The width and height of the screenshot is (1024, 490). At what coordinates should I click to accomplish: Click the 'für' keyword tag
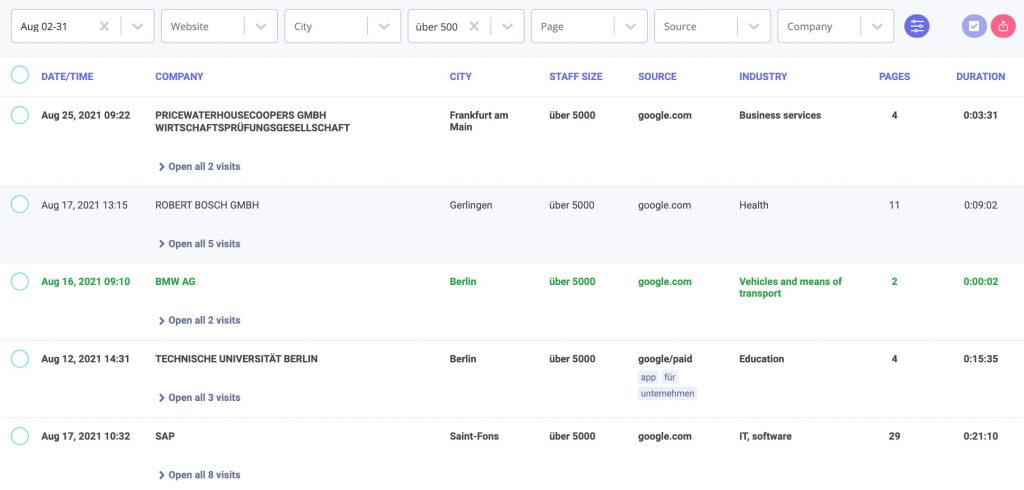(670, 377)
